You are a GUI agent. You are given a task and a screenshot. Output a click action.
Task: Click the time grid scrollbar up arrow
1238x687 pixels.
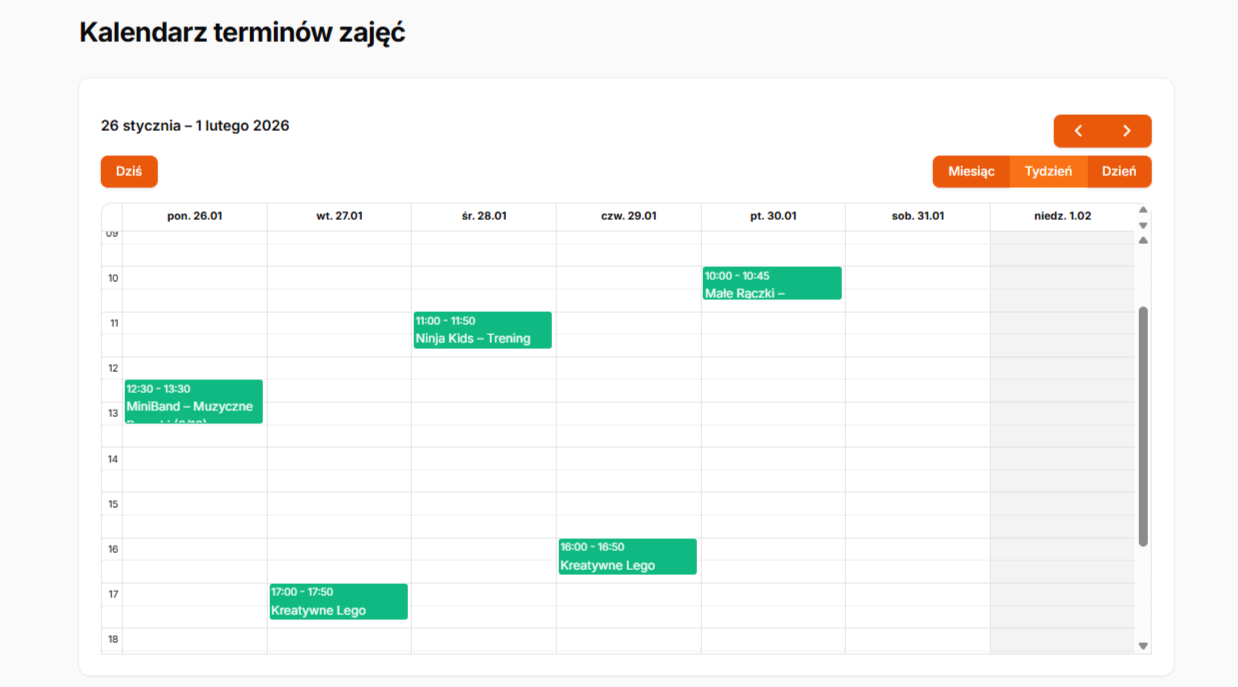click(x=1143, y=240)
